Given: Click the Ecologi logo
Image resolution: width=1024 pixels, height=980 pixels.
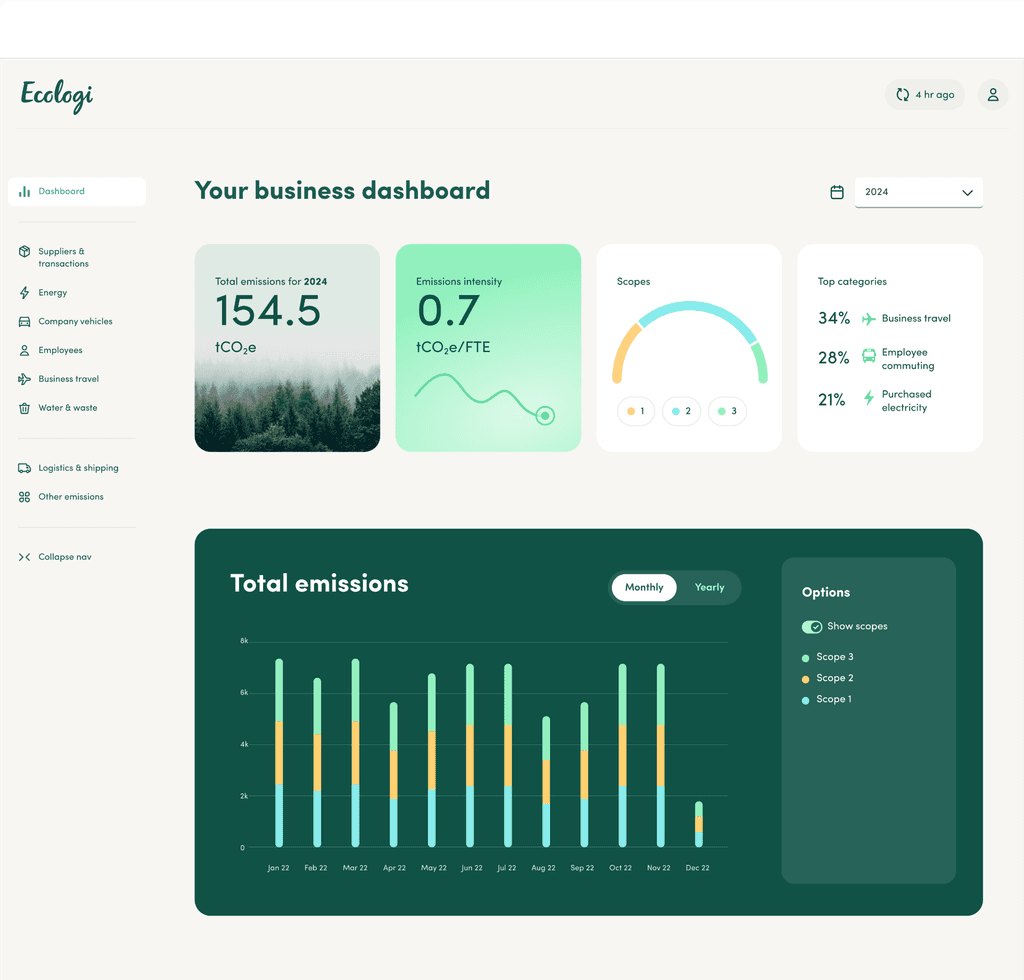Looking at the screenshot, I should tap(55, 96).
